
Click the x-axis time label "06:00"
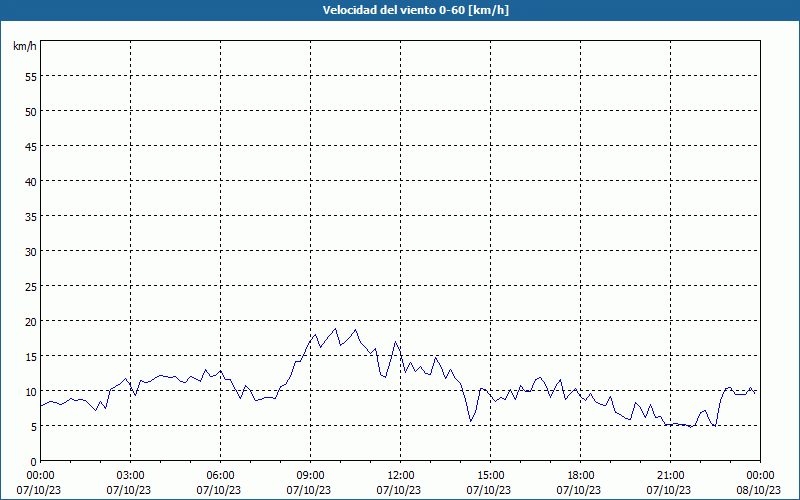(x=220, y=476)
